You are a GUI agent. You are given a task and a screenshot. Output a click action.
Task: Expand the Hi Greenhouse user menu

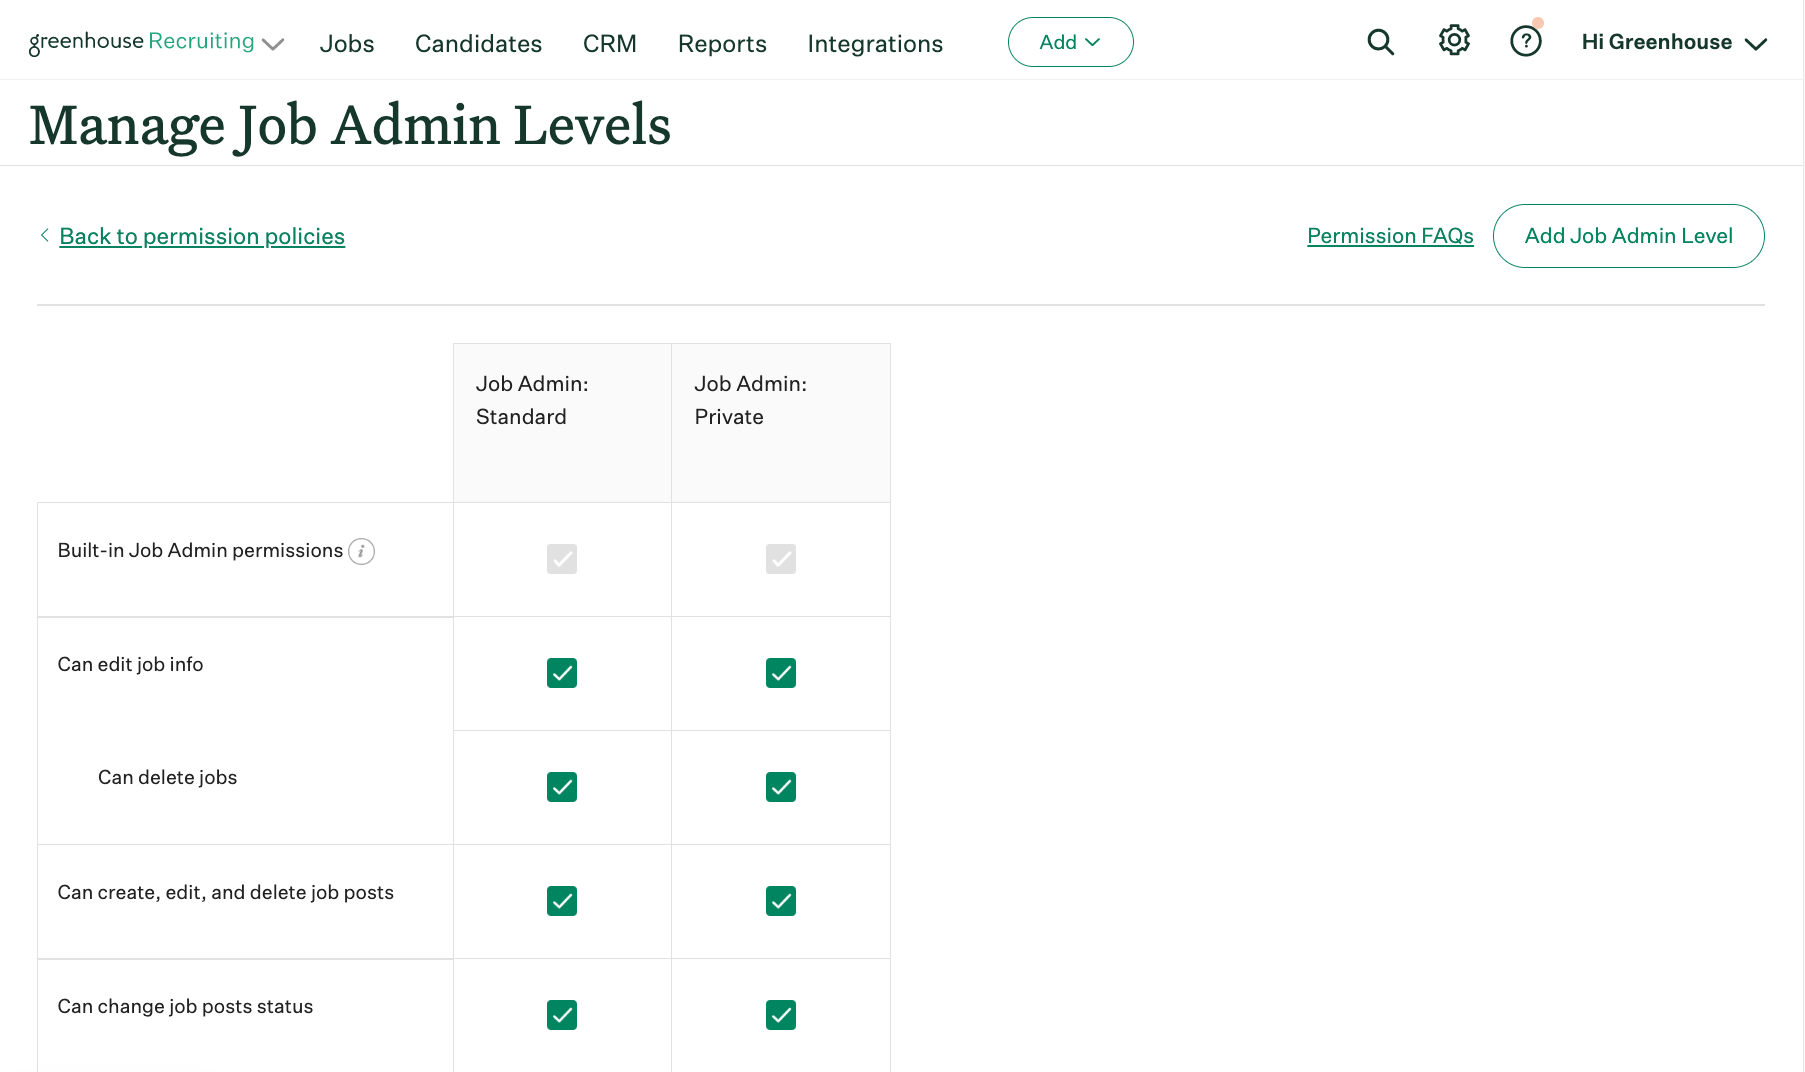(x=1674, y=42)
